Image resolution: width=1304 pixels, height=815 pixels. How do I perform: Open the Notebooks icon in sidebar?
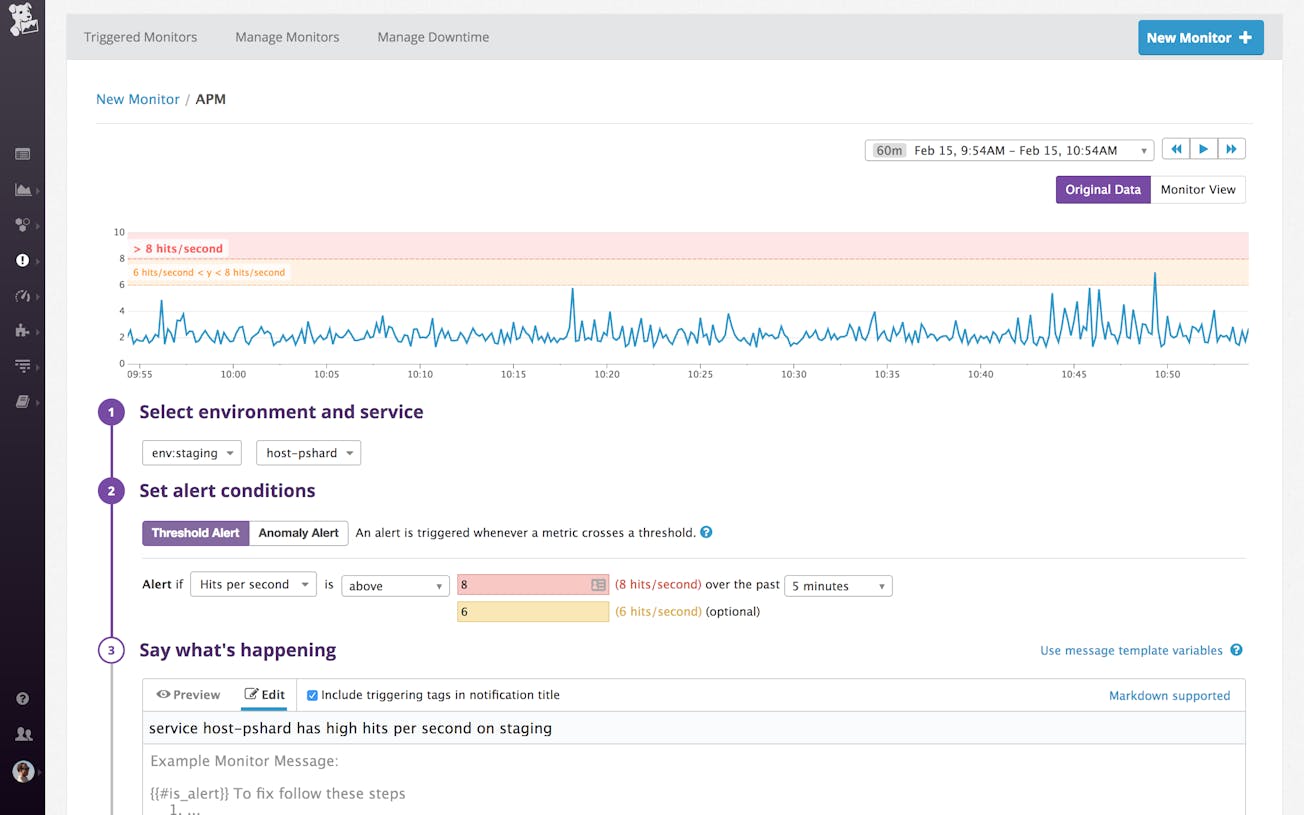(x=22, y=400)
